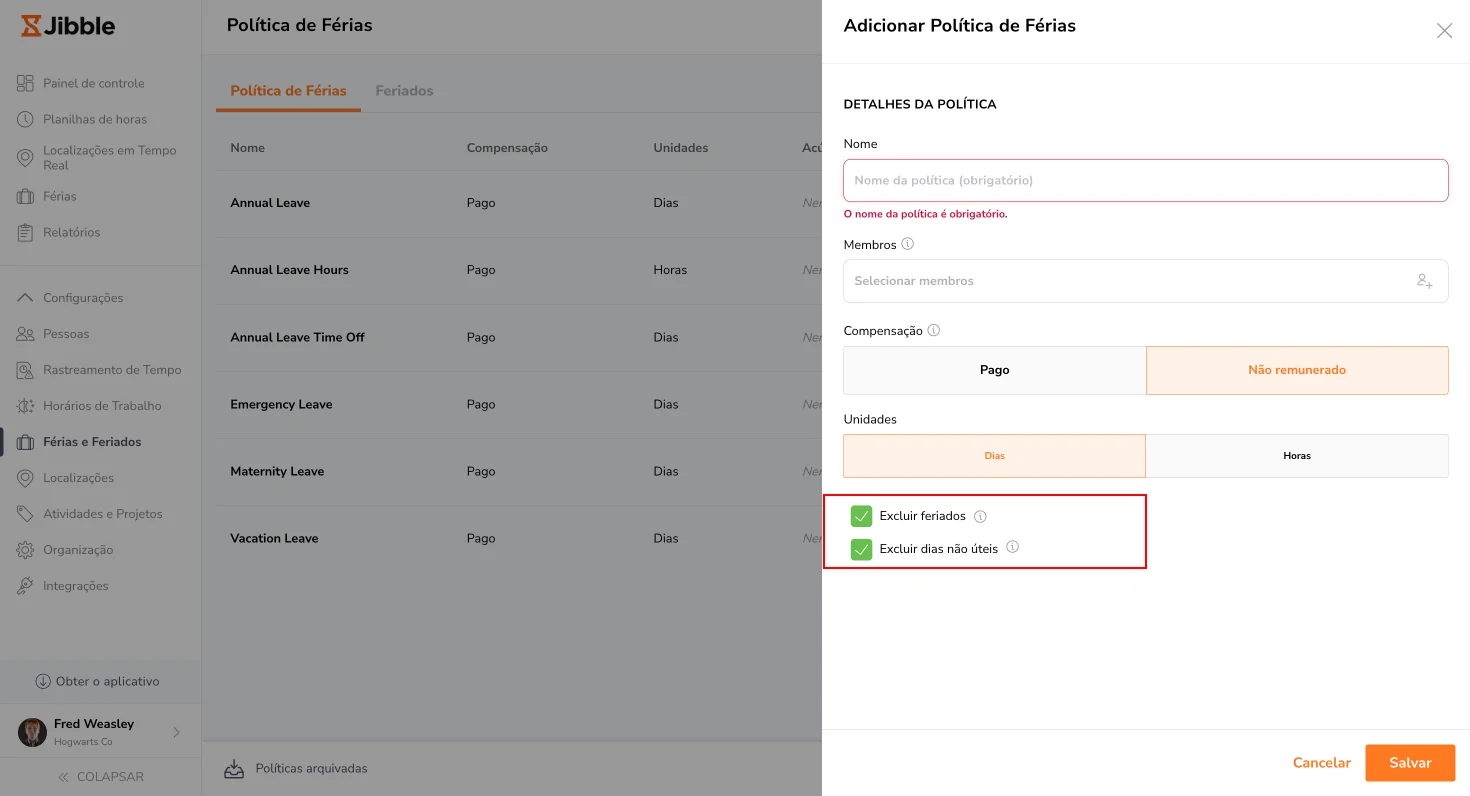Click Fred Weasley's avatar photo
The width and height of the screenshot is (1470, 796).
tap(32, 732)
